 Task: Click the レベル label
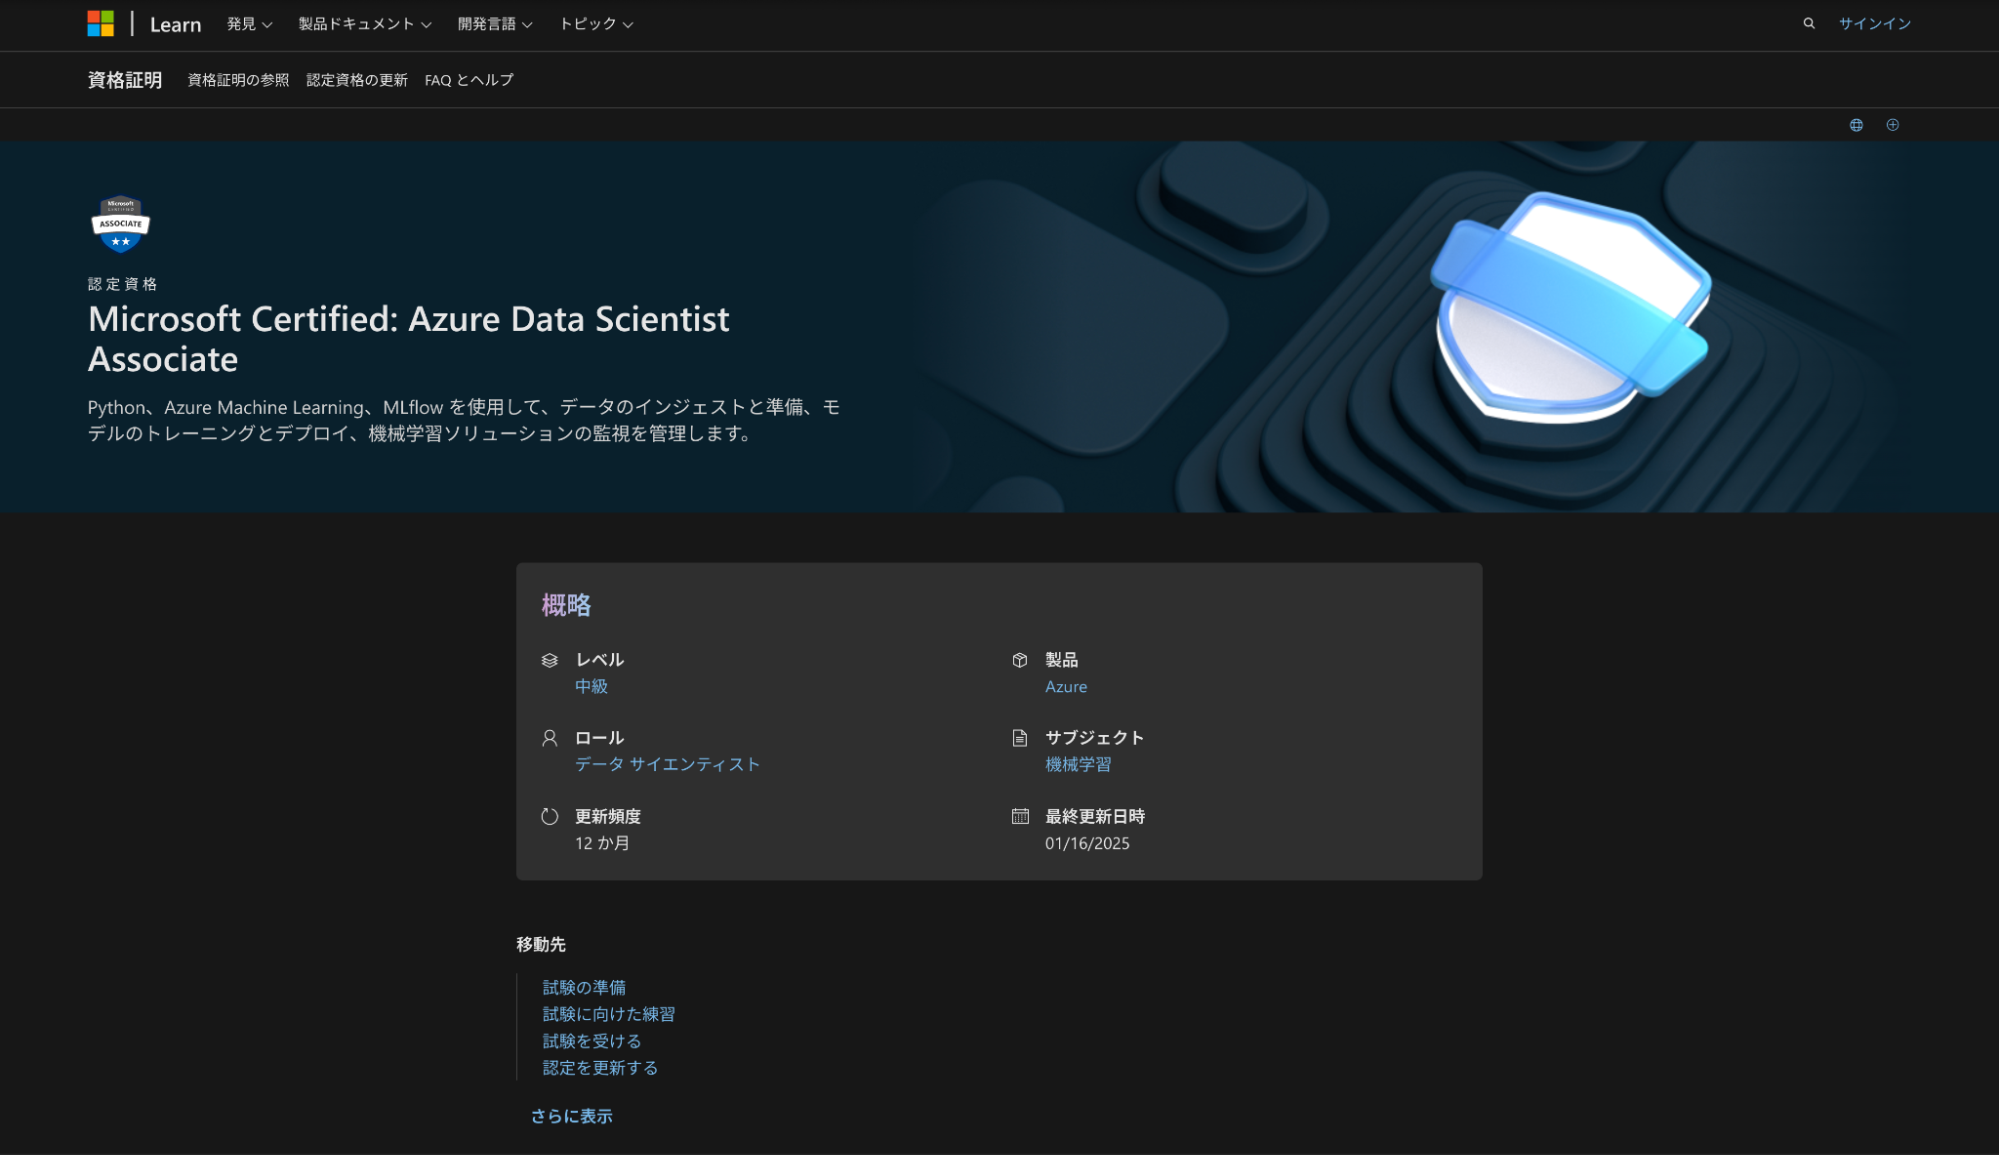pyautogui.click(x=599, y=660)
